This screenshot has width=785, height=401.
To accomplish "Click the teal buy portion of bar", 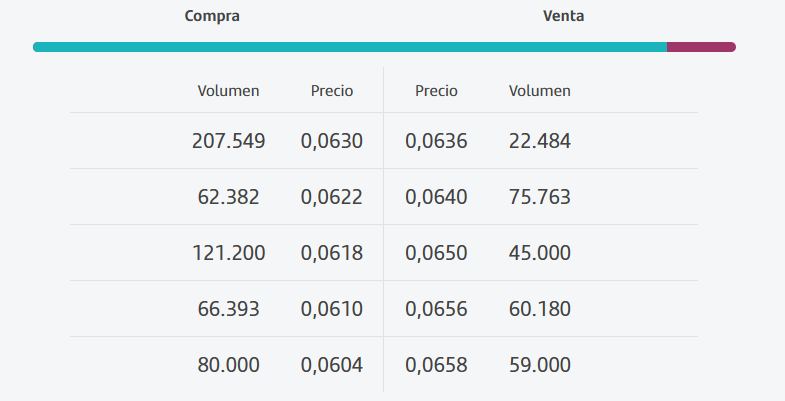I will click(350, 47).
